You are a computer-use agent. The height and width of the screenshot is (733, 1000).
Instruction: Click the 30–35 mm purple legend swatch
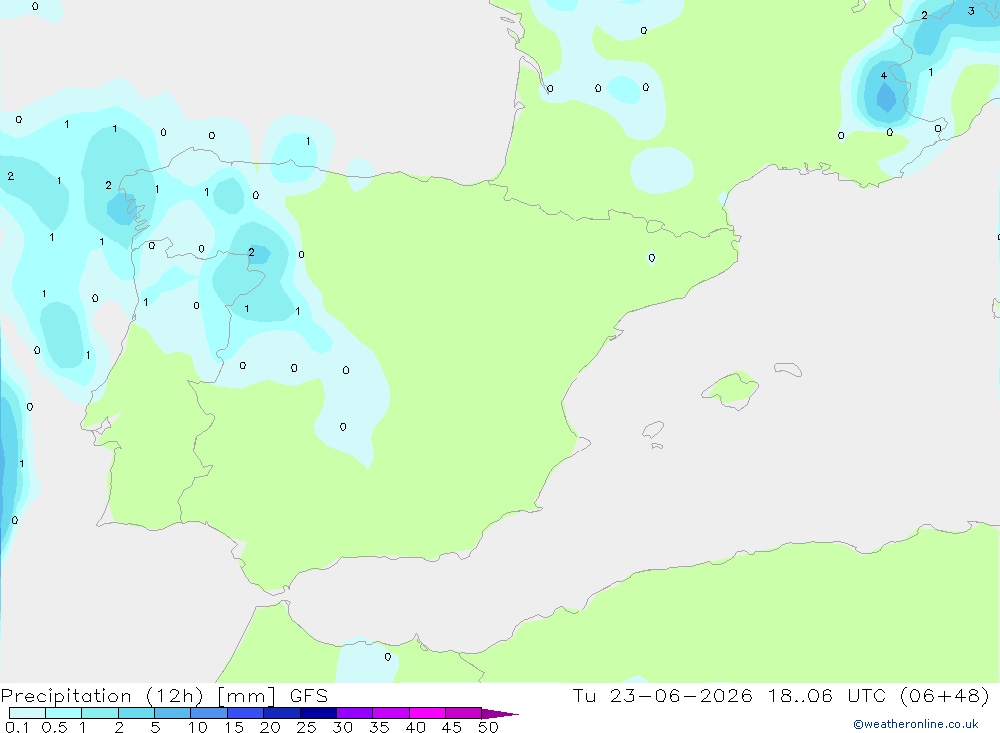pos(355,713)
